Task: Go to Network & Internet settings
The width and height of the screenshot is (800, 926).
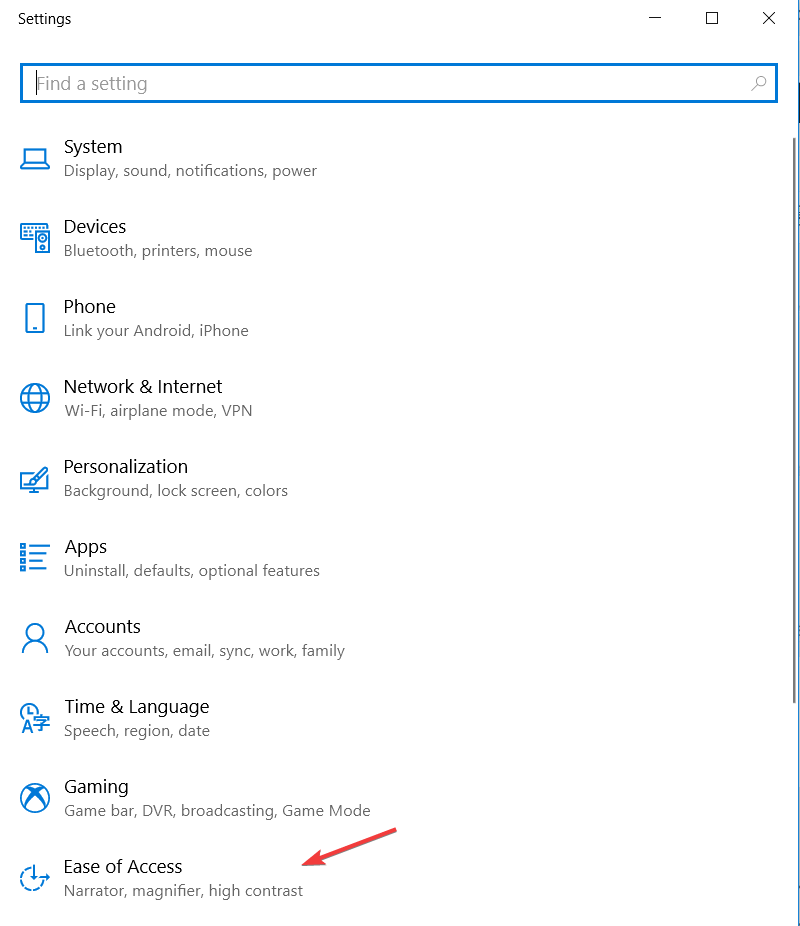Action: 142,386
